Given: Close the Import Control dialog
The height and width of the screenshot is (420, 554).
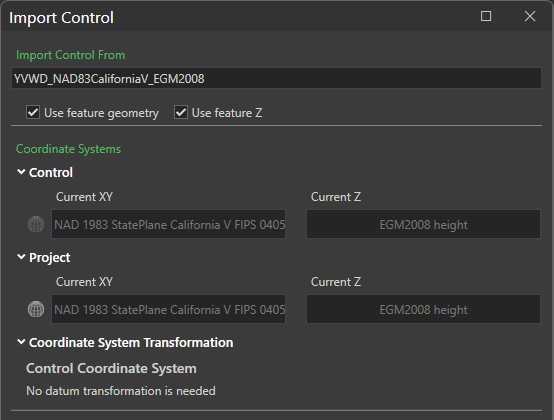Looking at the screenshot, I should [530, 16].
